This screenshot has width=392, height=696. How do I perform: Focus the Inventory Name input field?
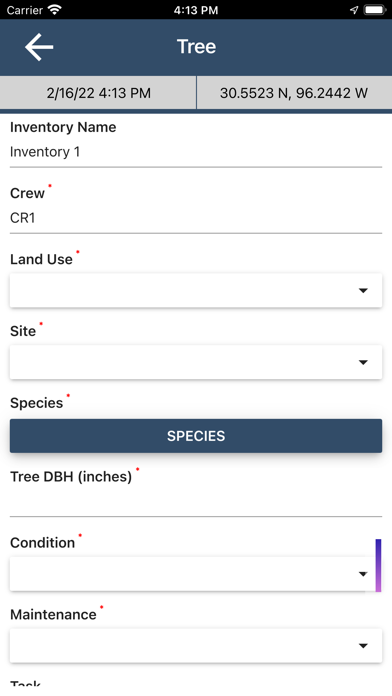196,152
